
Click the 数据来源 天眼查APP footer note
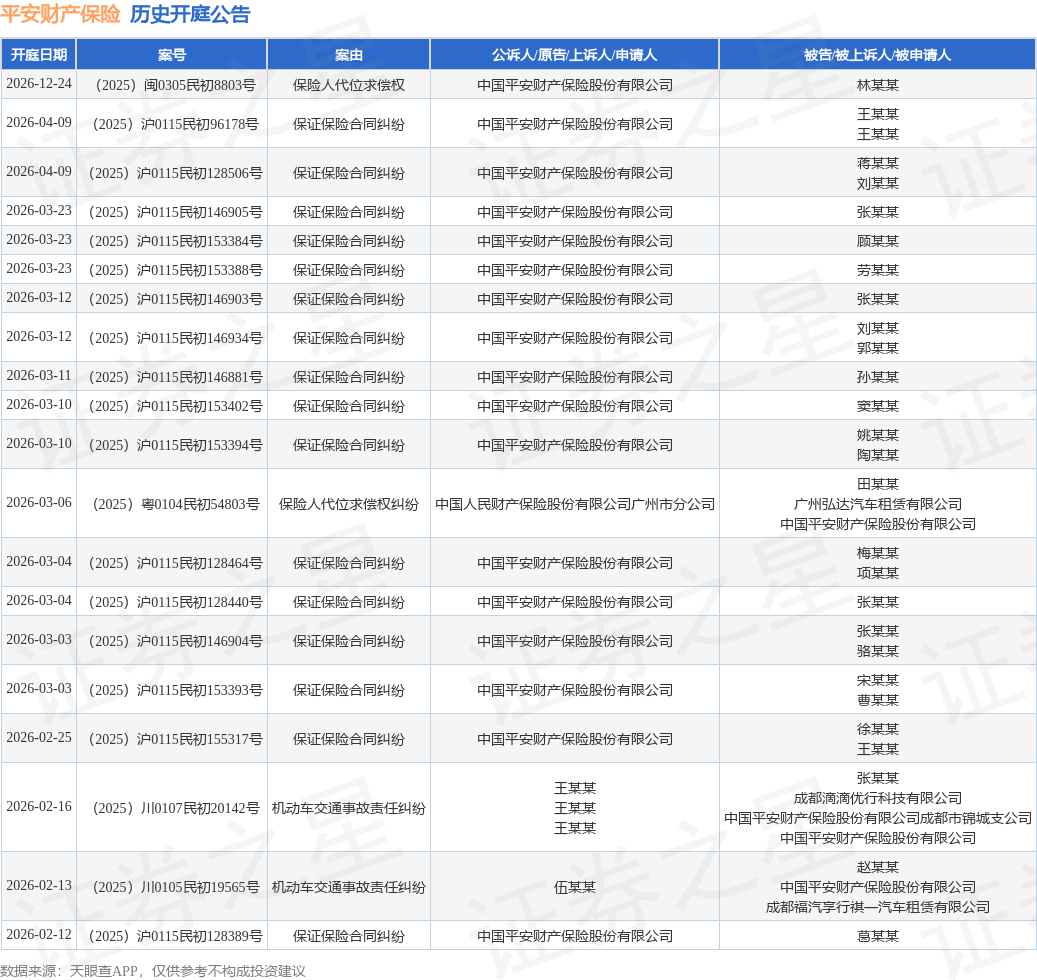coord(152,971)
